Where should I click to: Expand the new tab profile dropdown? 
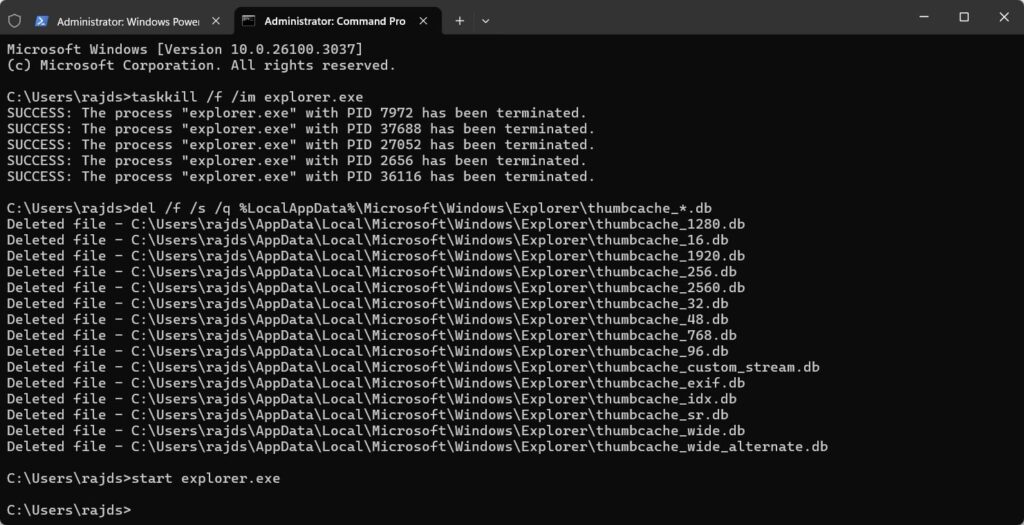click(486, 20)
